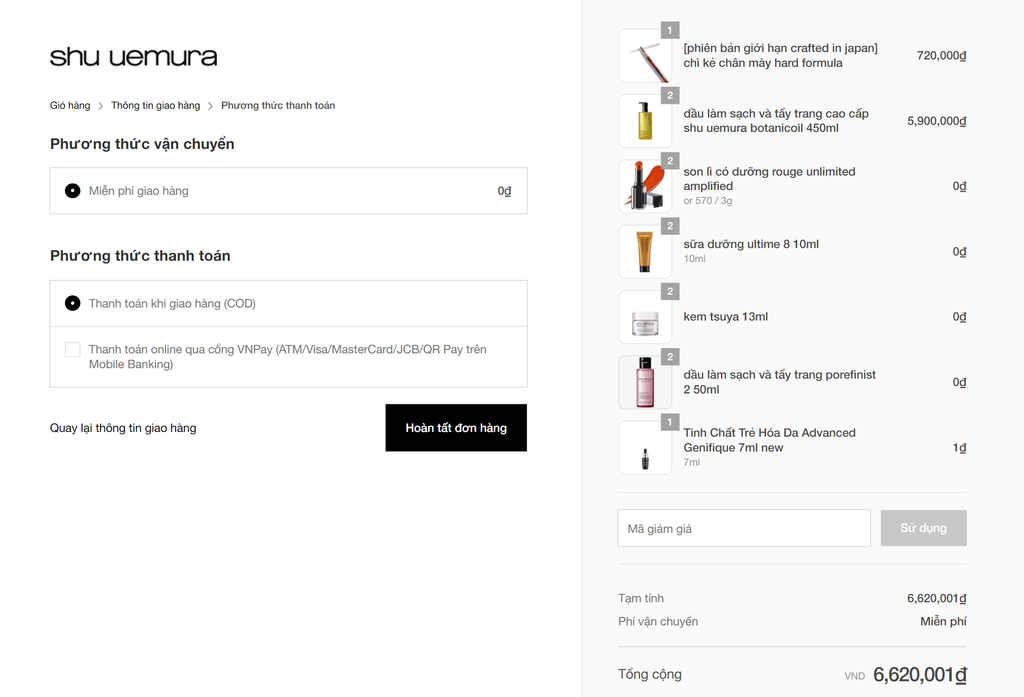The height and width of the screenshot is (697, 1024).
Task: Click the 5,900,000₫ price
Action: click(937, 121)
